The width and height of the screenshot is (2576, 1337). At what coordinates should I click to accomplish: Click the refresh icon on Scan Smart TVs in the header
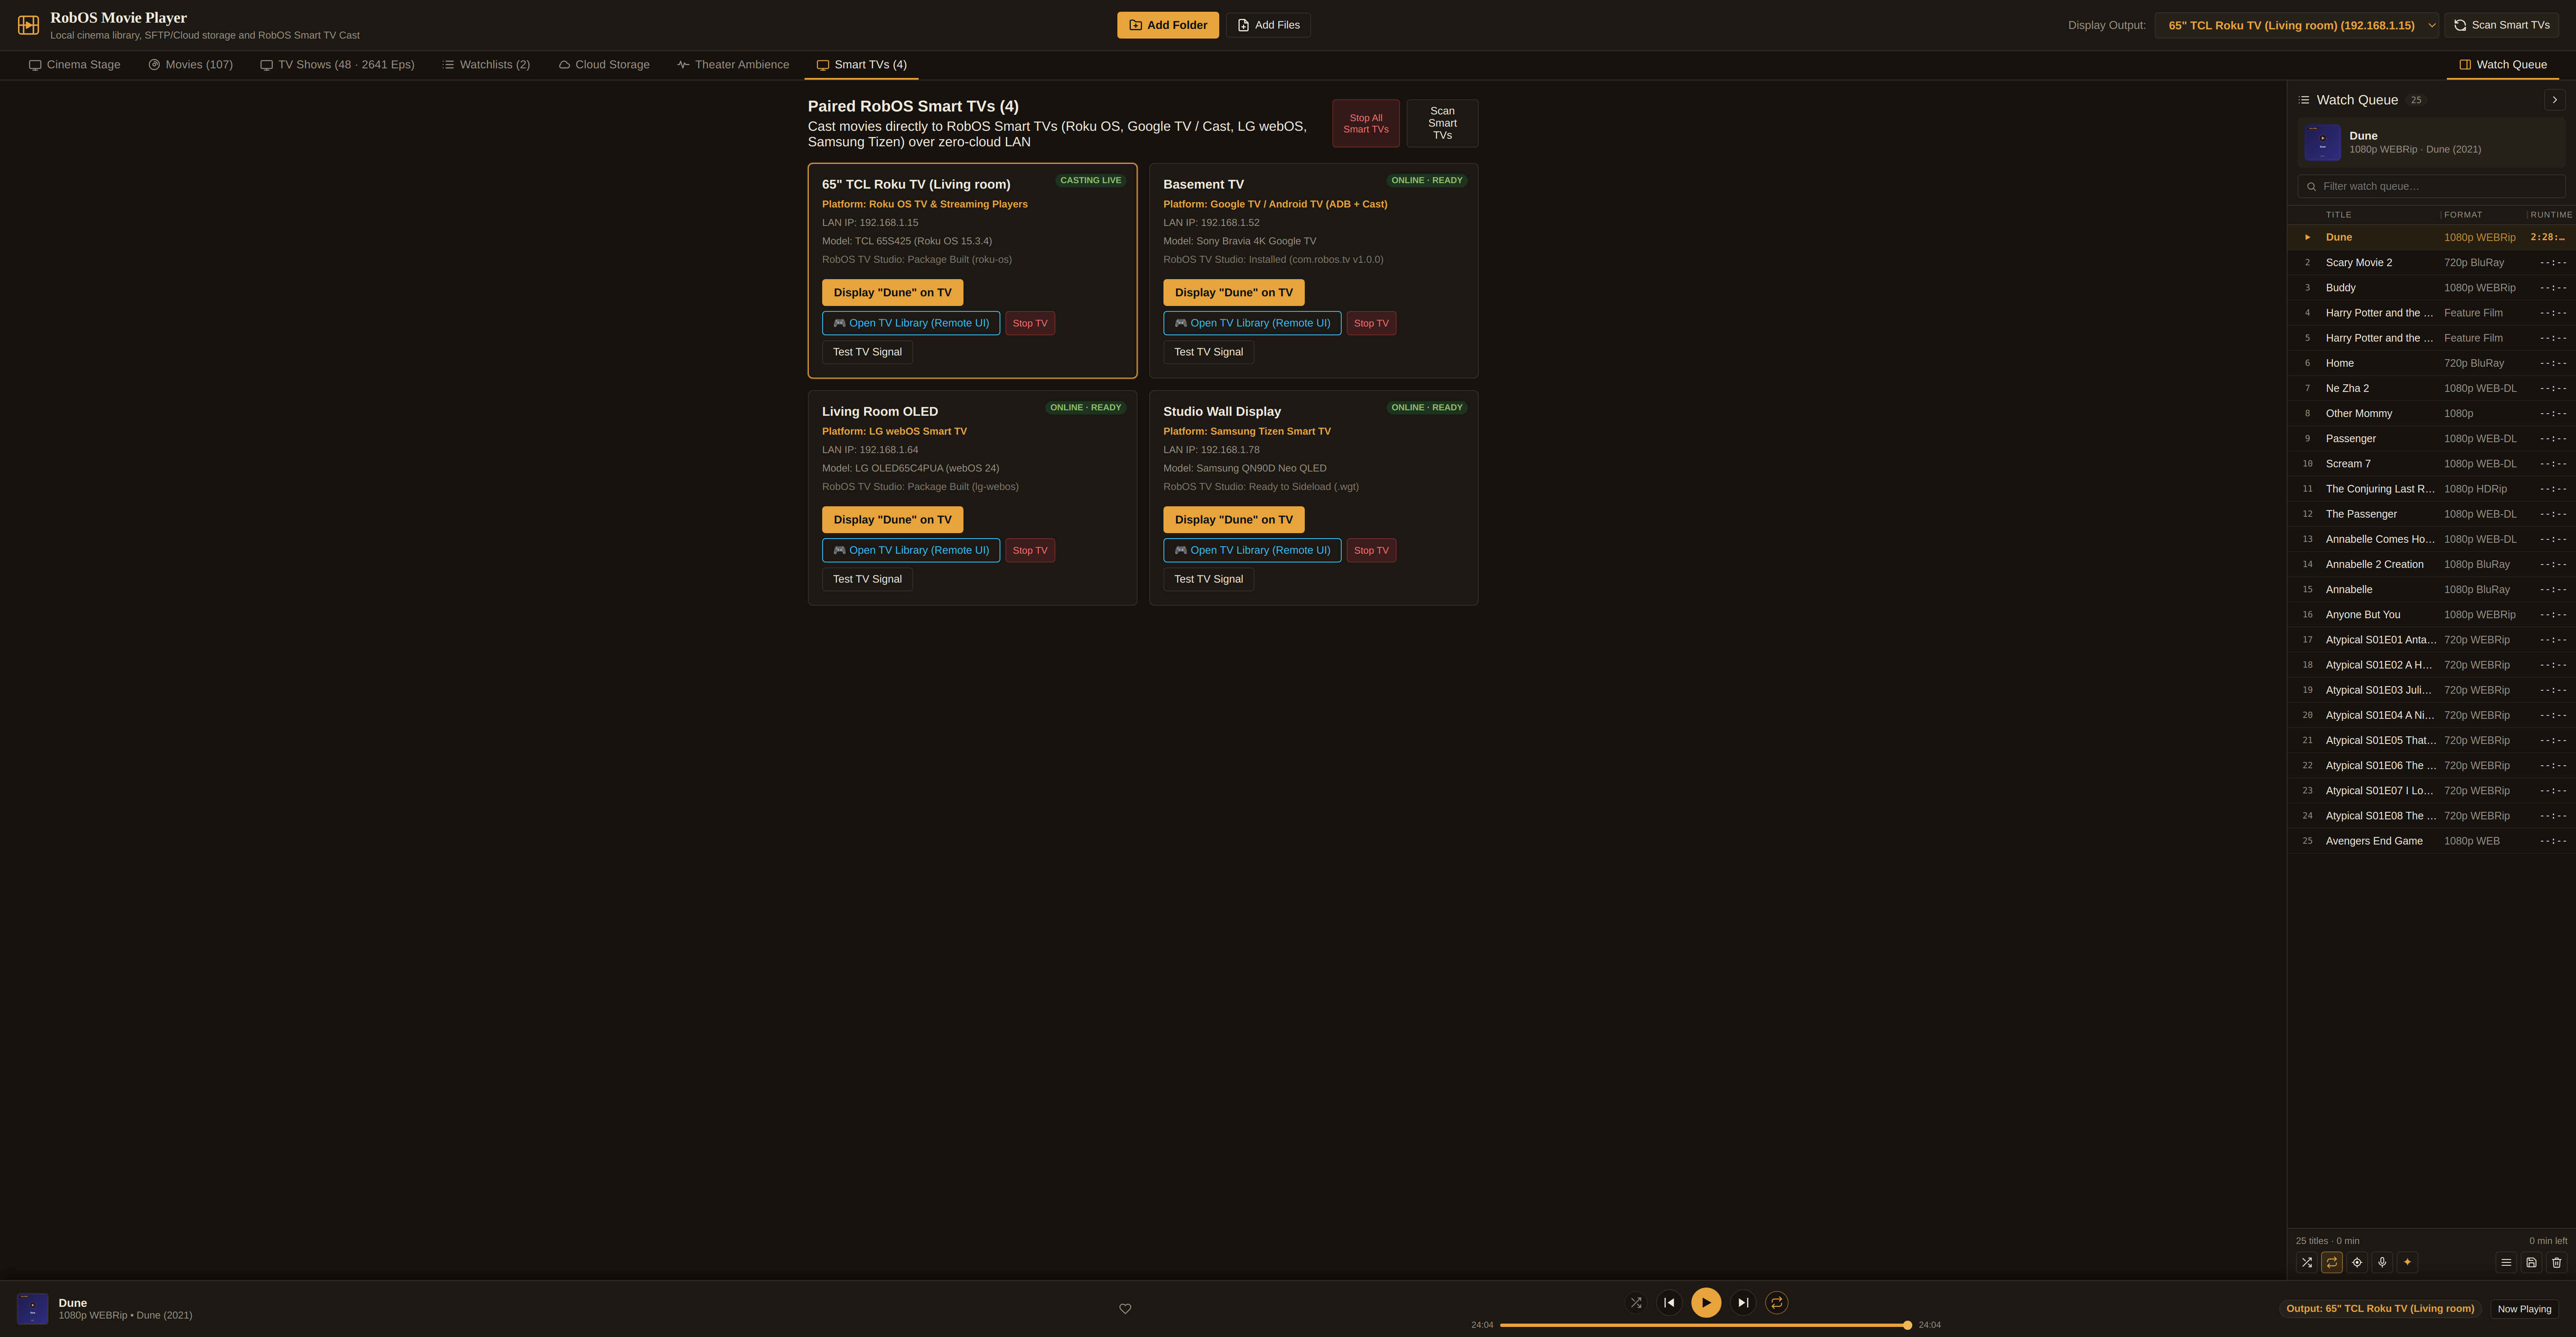click(x=2460, y=25)
